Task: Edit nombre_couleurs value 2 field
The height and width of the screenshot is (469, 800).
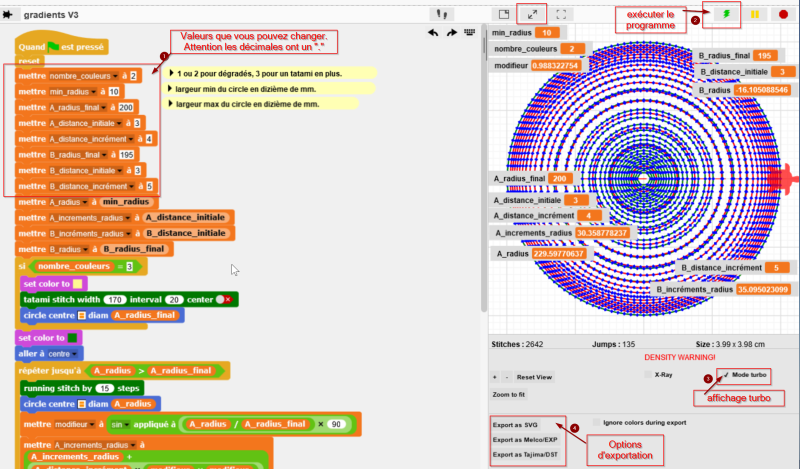Action: [x=133, y=76]
